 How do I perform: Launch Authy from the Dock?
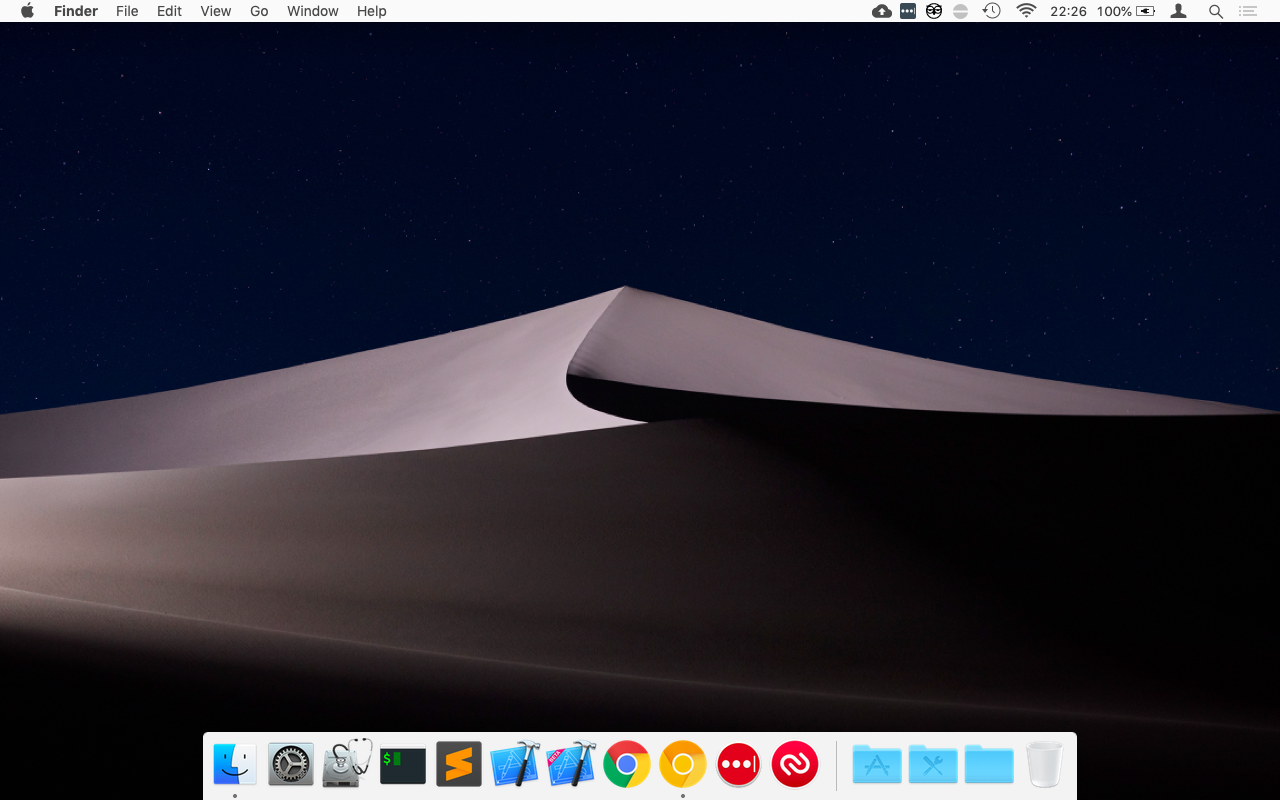(795, 765)
